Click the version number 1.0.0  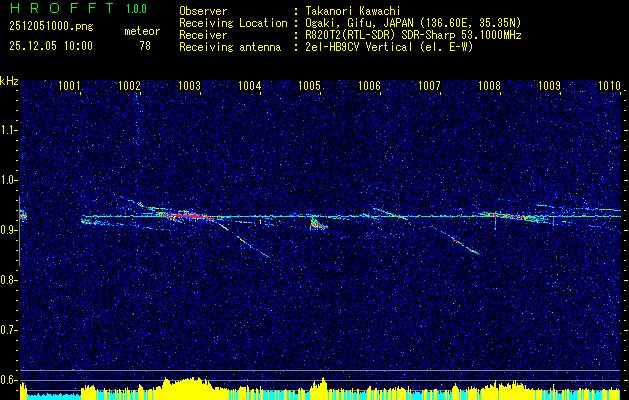point(136,9)
